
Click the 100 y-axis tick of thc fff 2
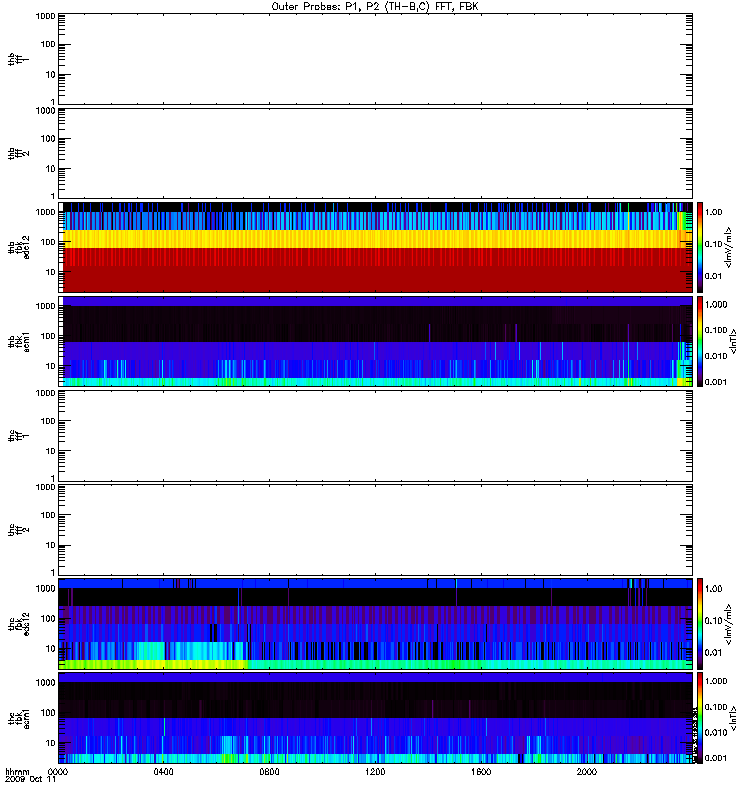(x=48, y=515)
